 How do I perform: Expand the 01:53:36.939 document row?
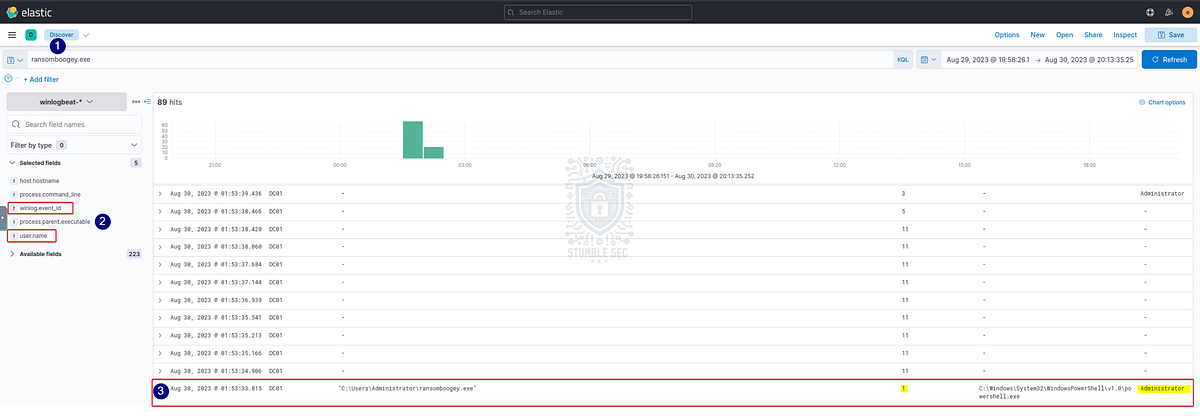[x=160, y=299]
